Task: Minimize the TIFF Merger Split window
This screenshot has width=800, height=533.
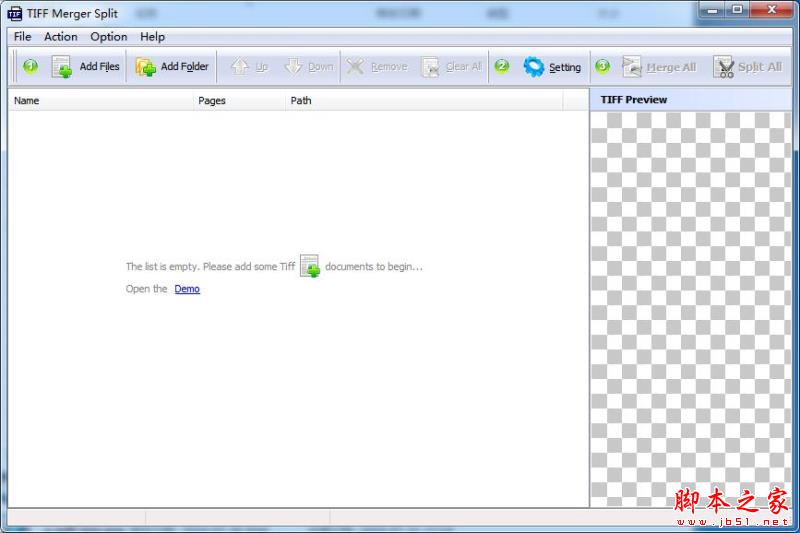Action: click(x=712, y=10)
